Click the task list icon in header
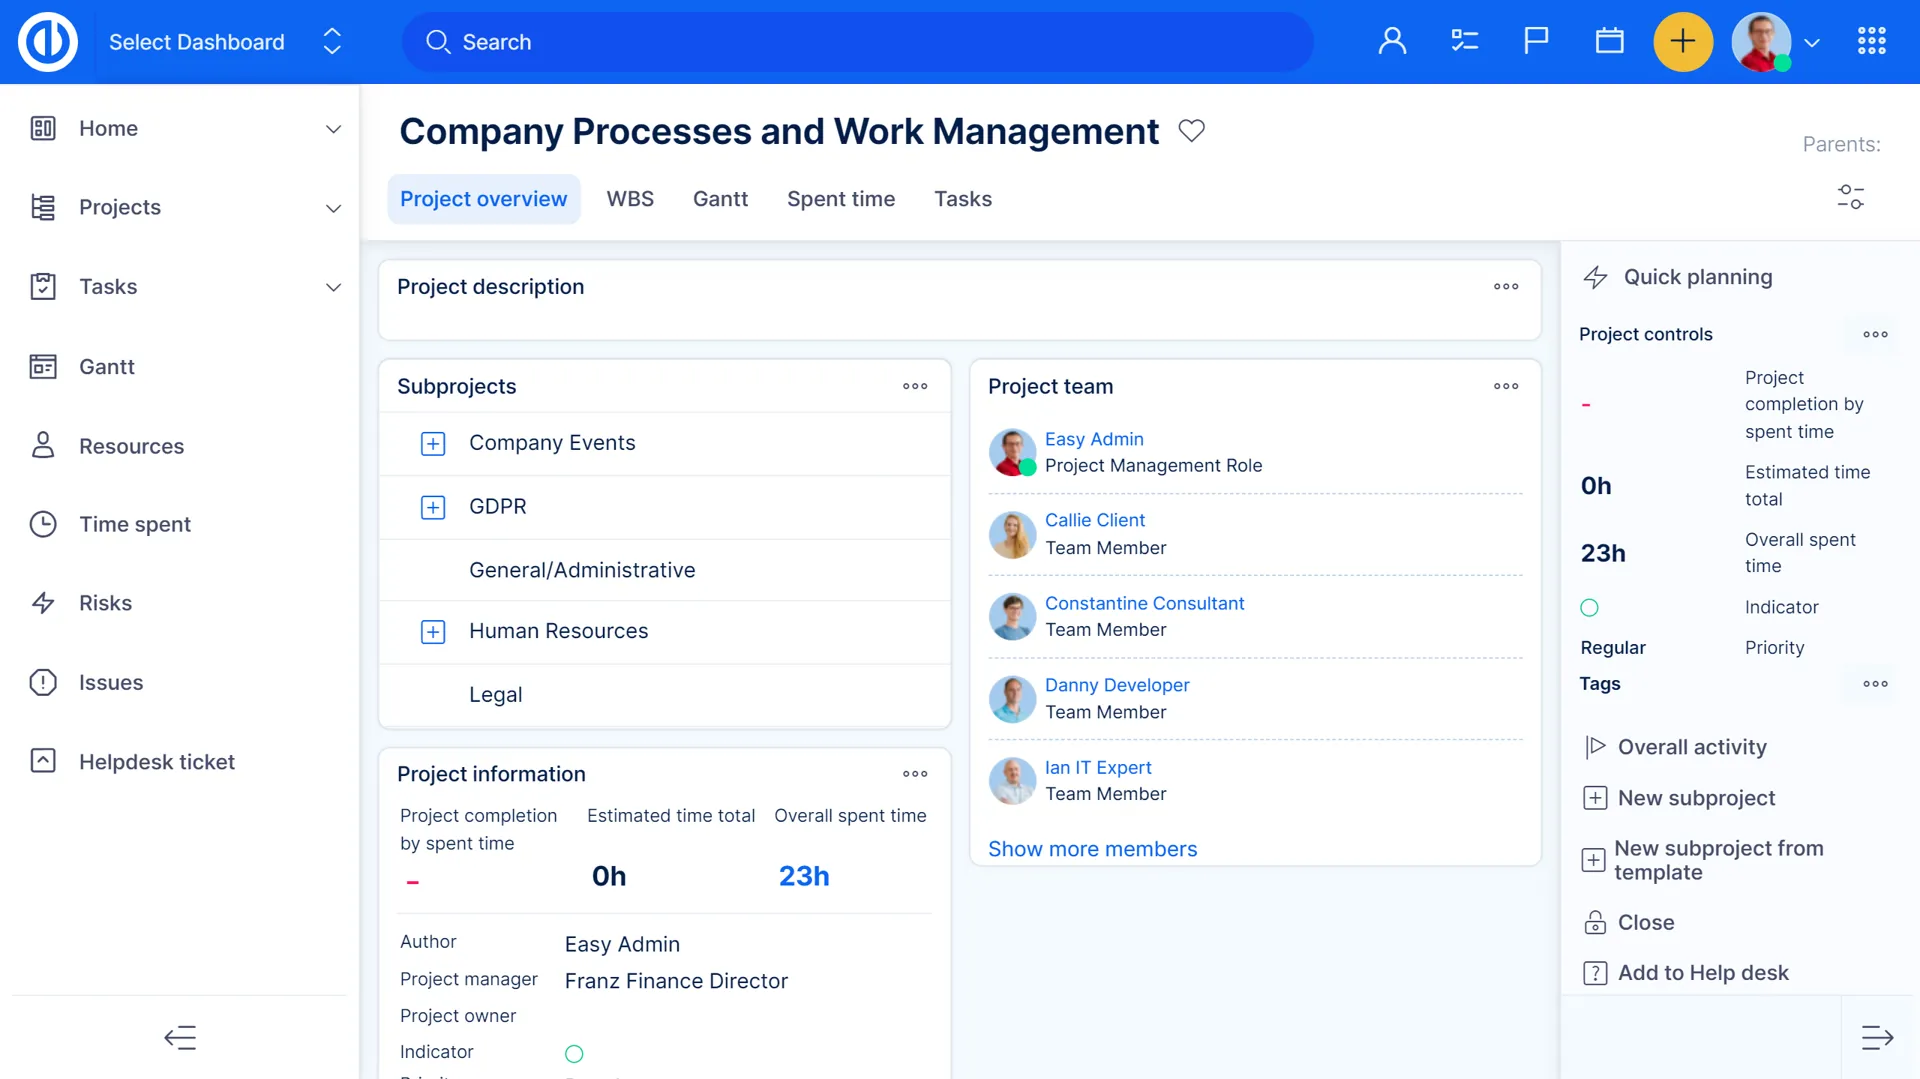Image resolution: width=1920 pixels, height=1079 pixels. point(1464,41)
